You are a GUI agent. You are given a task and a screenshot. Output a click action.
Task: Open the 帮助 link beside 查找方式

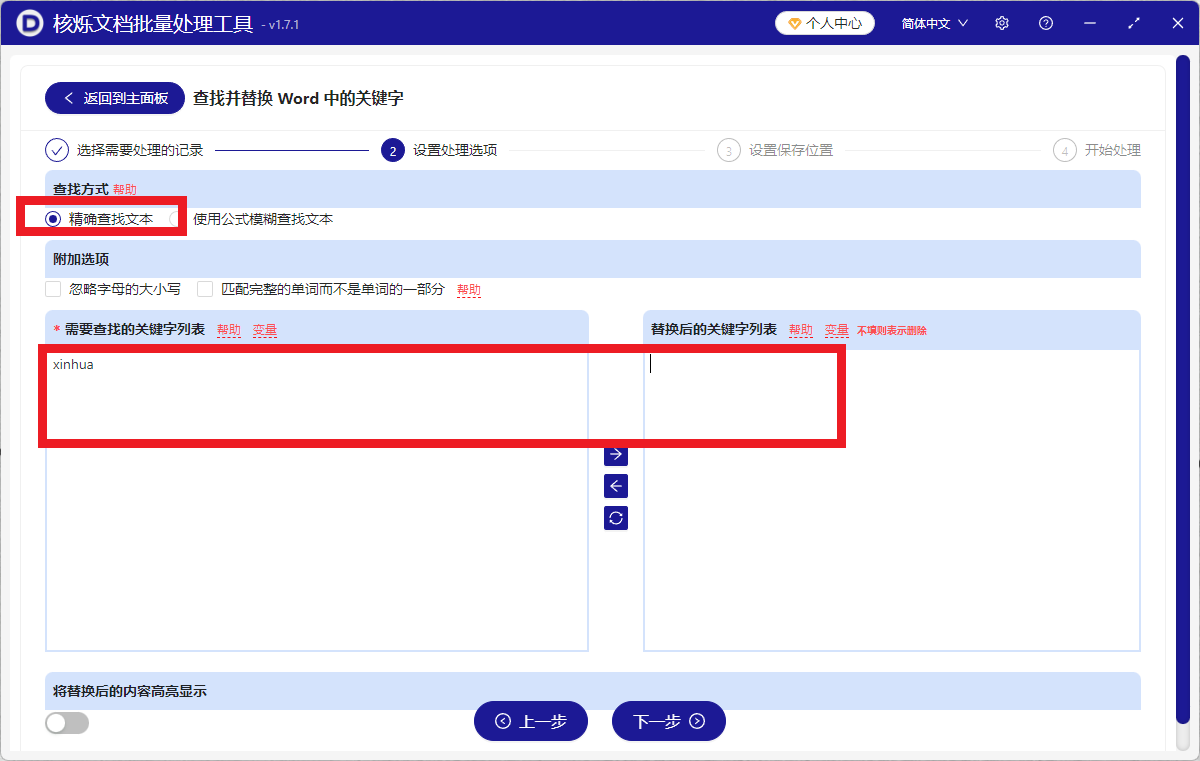coord(124,188)
